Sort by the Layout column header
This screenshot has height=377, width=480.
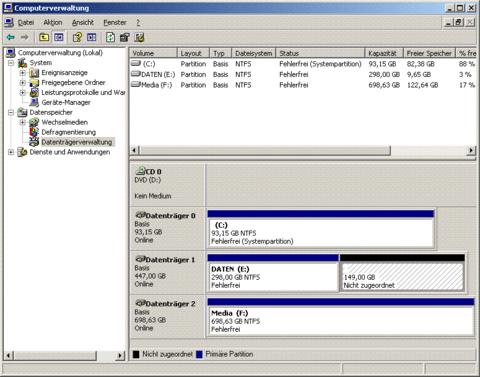[193, 53]
